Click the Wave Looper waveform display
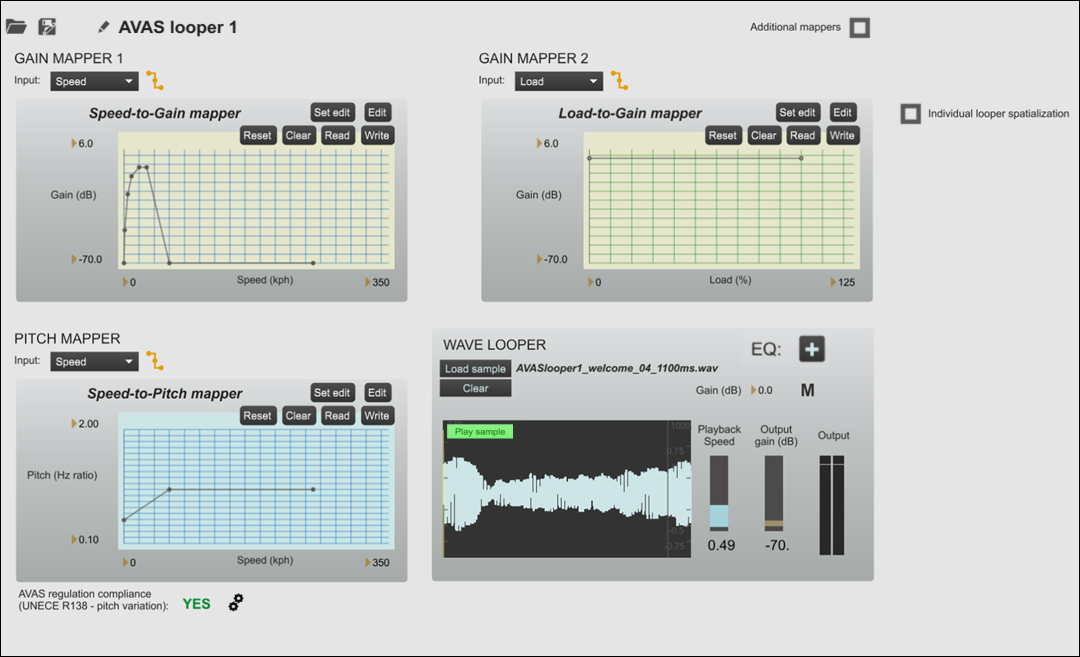 567,489
